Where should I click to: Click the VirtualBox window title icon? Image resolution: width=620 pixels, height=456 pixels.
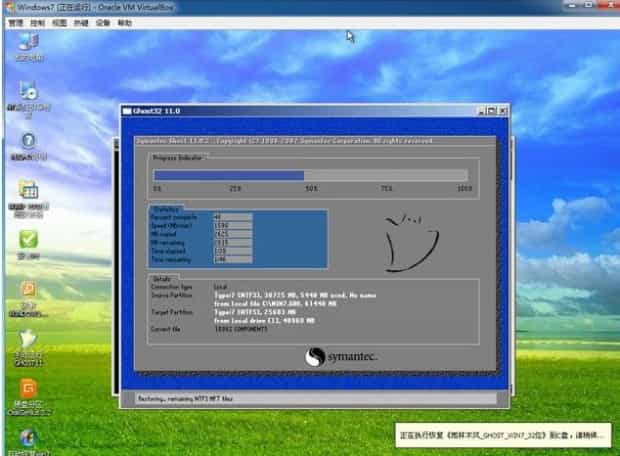click(x=8, y=7)
